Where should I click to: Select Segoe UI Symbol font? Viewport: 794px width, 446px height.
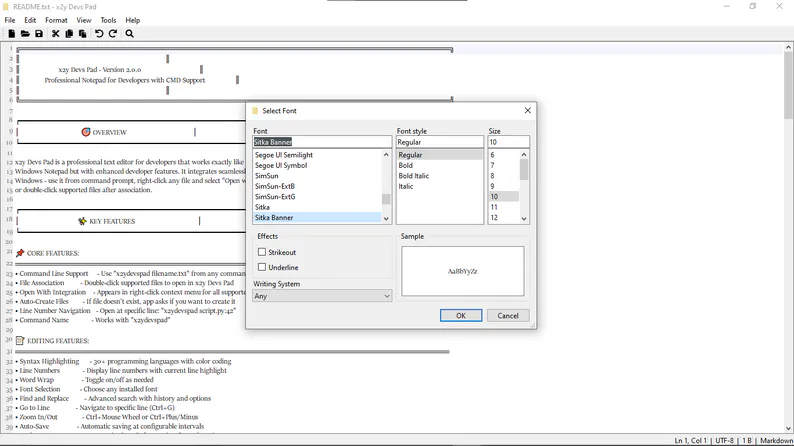317,166
